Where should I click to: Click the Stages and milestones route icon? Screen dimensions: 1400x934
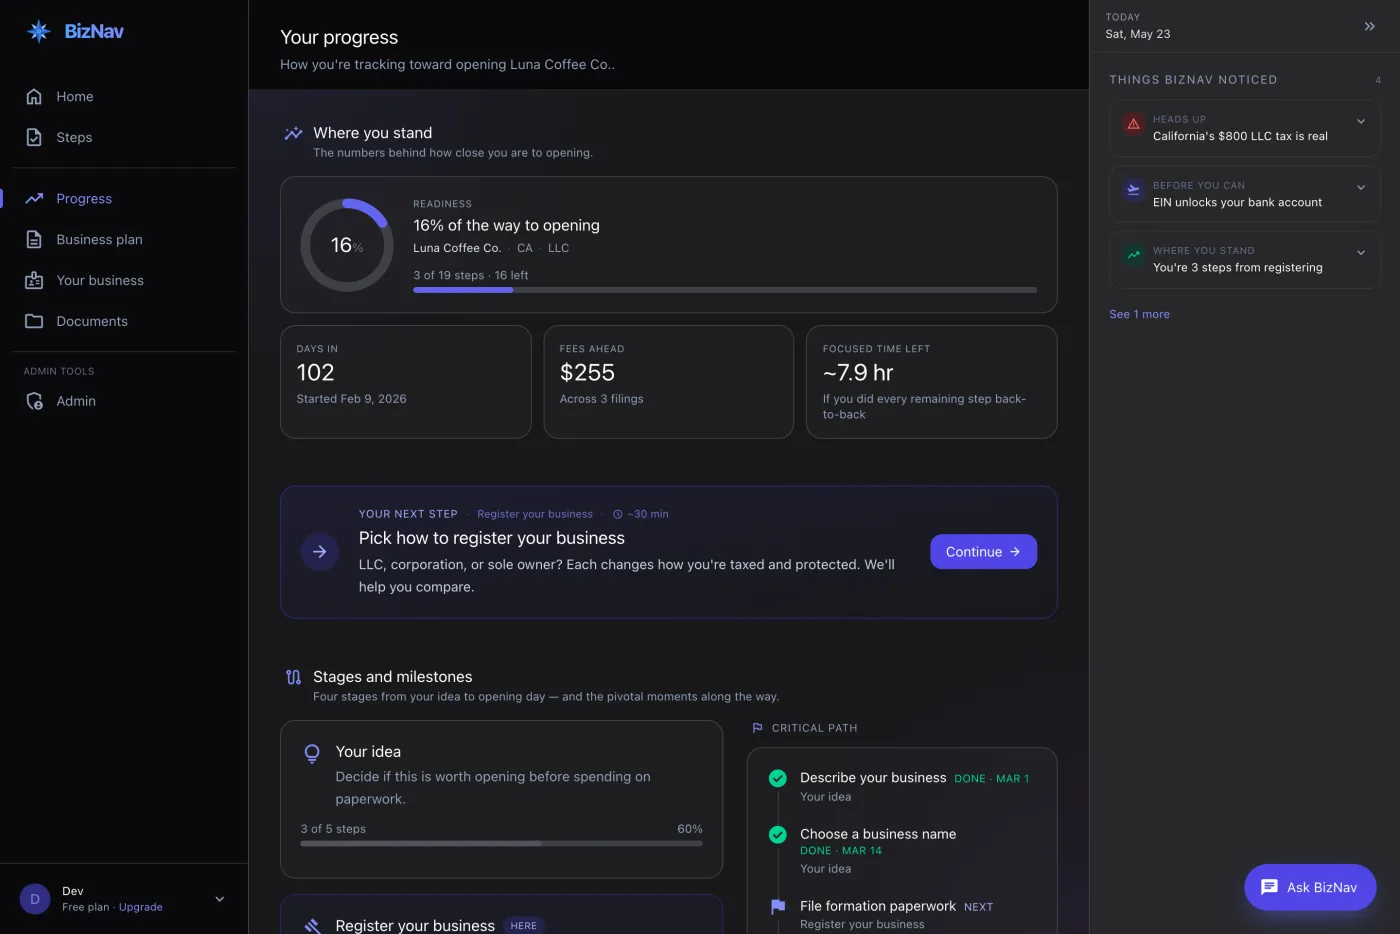coord(293,677)
